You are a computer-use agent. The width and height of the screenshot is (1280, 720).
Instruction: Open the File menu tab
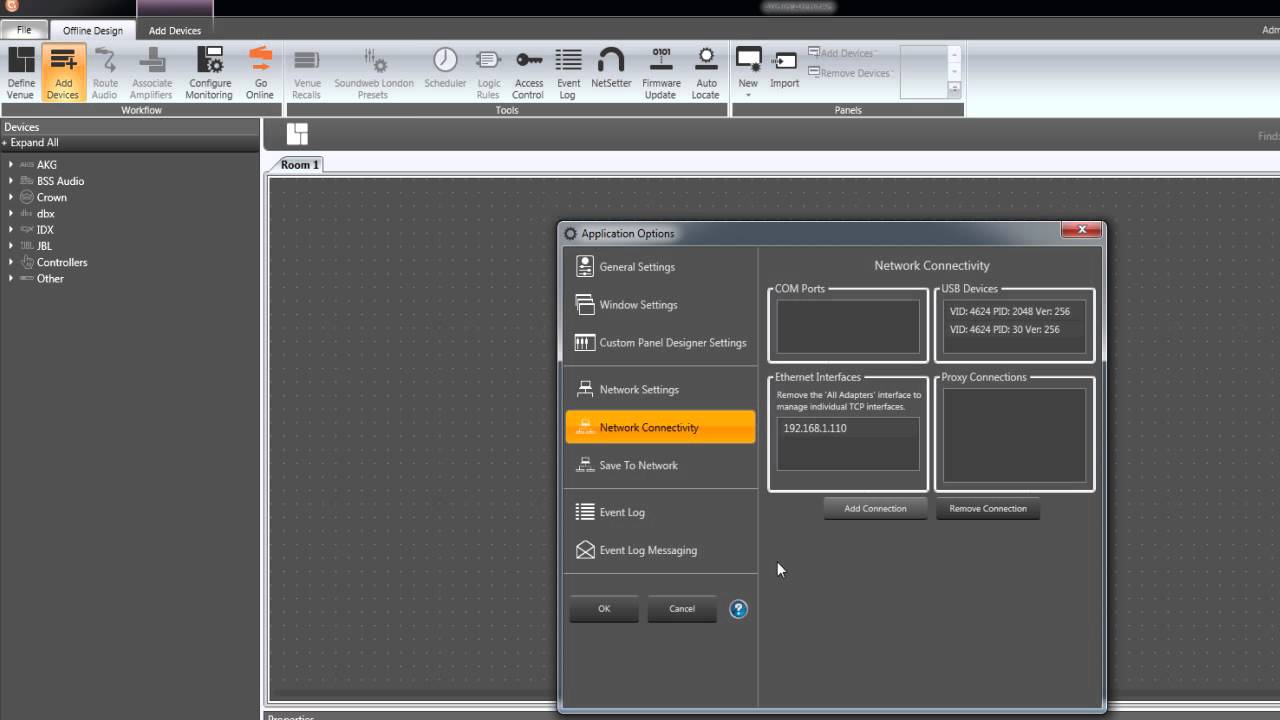[24, 31]
